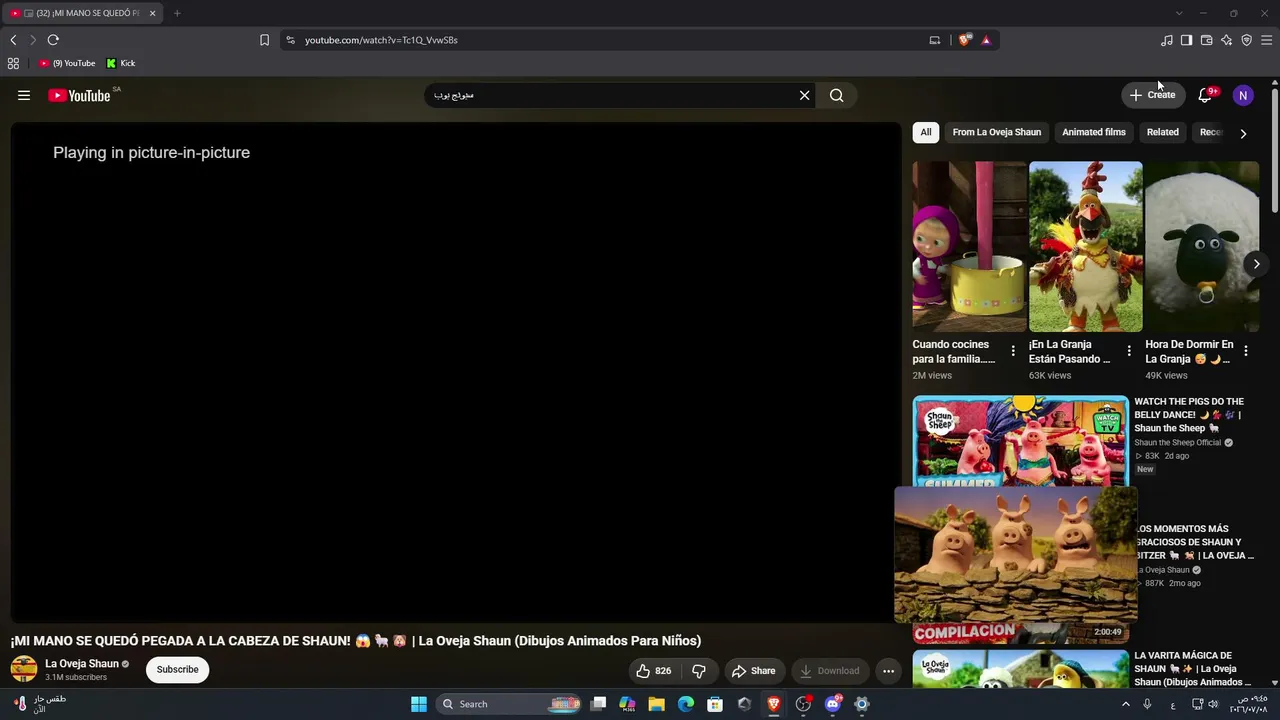This screenshot has height=720, width=1280.
Task: Dislike this video
Action: coord(699,671)
